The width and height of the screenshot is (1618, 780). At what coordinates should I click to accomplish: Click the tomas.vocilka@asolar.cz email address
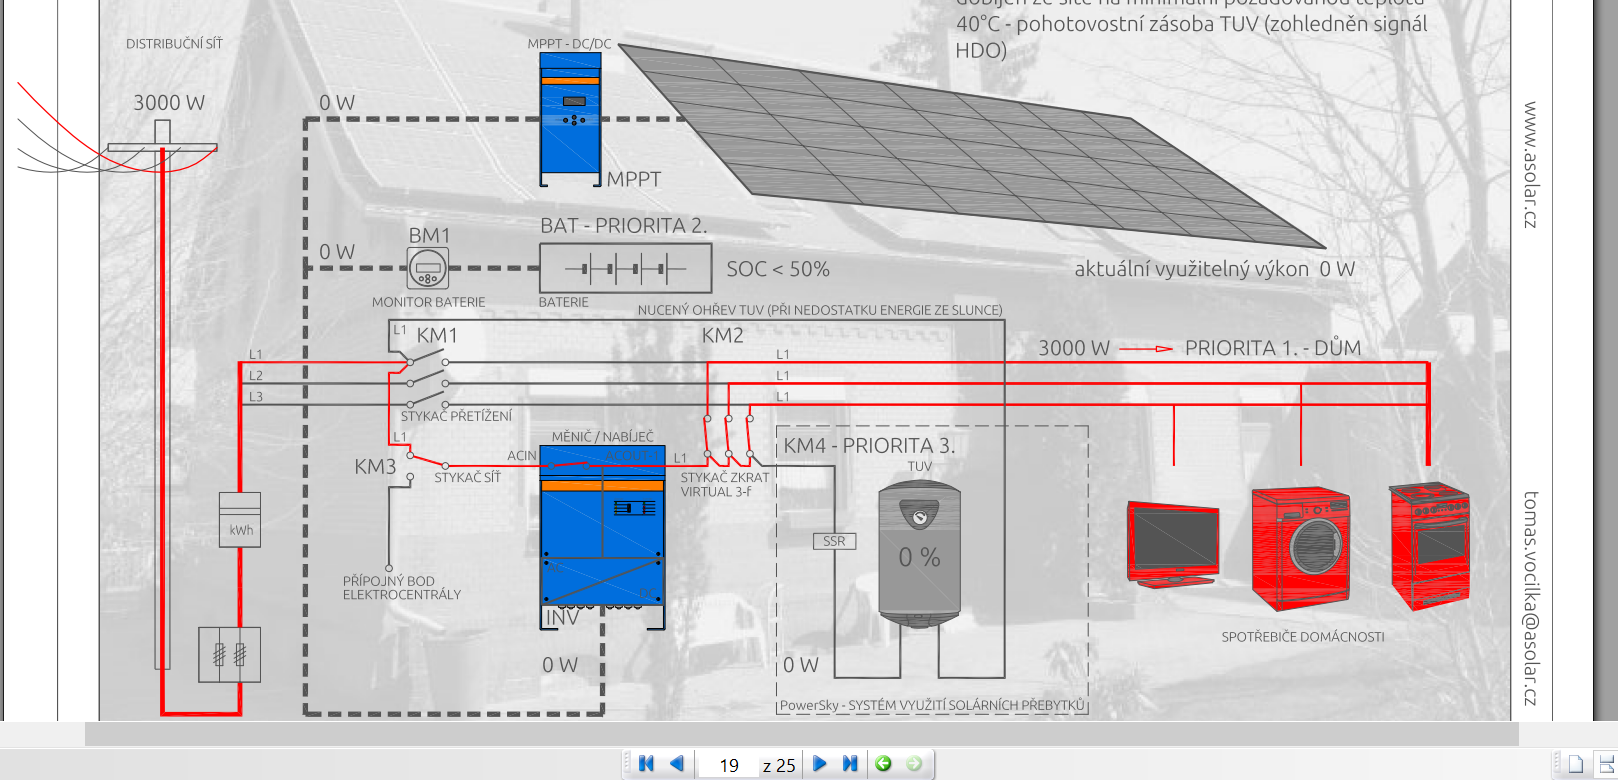(x=1529, y=598)
